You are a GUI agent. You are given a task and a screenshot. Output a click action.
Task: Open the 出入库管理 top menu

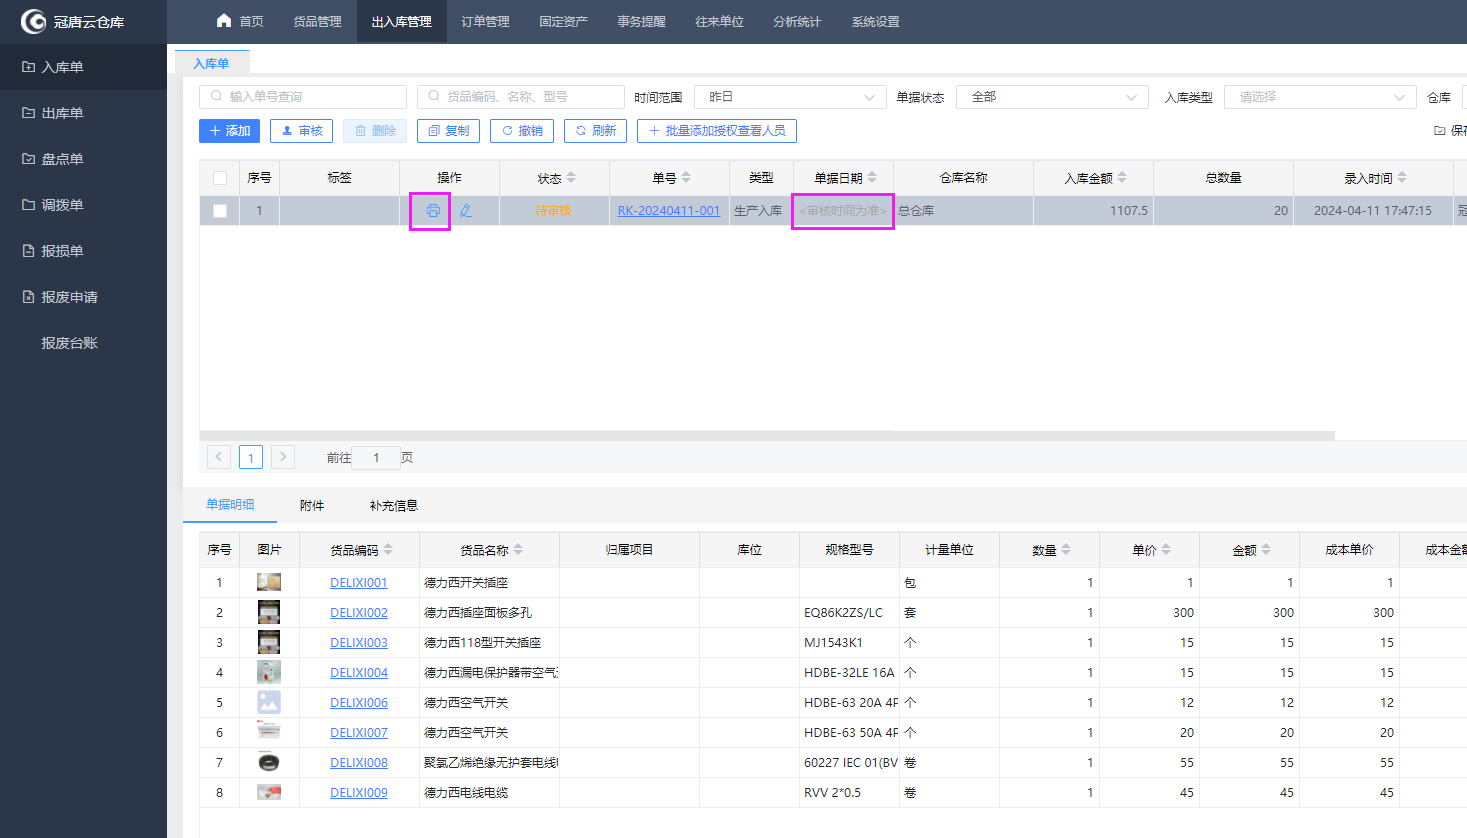(401, 21)
